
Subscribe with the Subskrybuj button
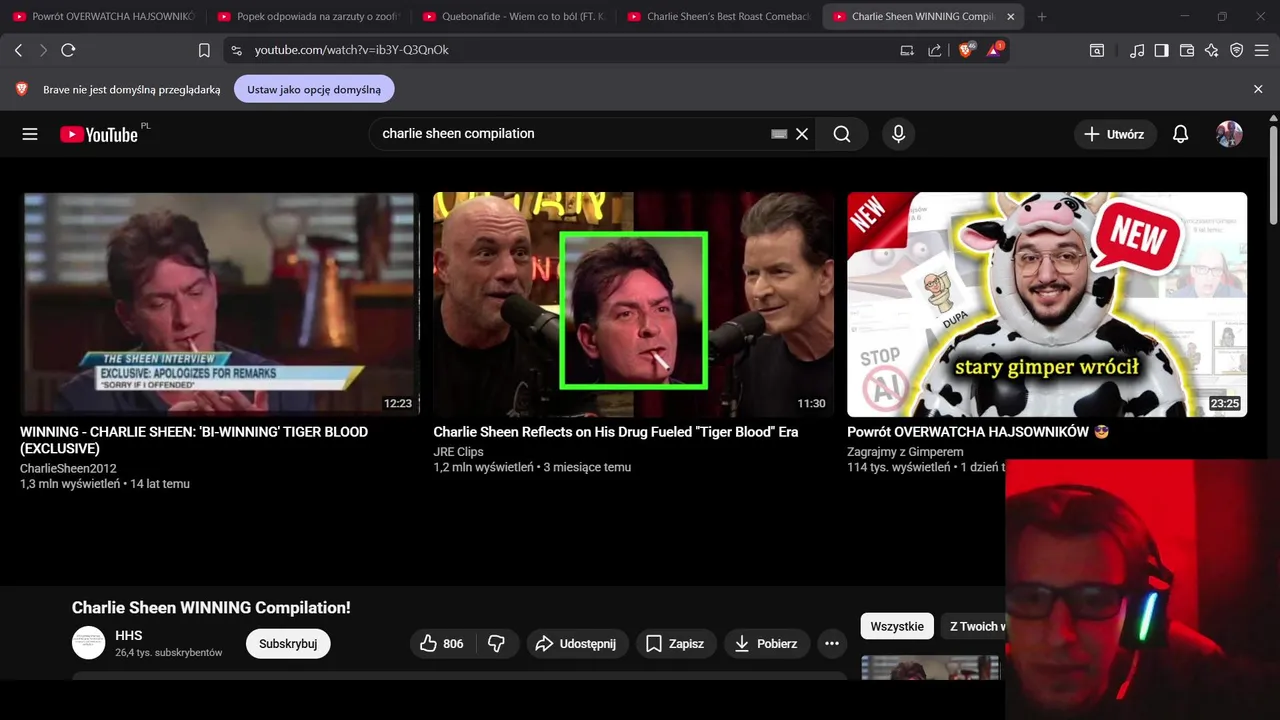point(288,644)
